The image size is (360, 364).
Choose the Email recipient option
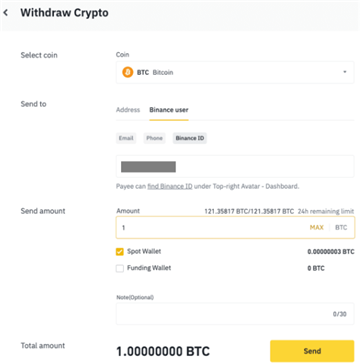tap(126, 138)
